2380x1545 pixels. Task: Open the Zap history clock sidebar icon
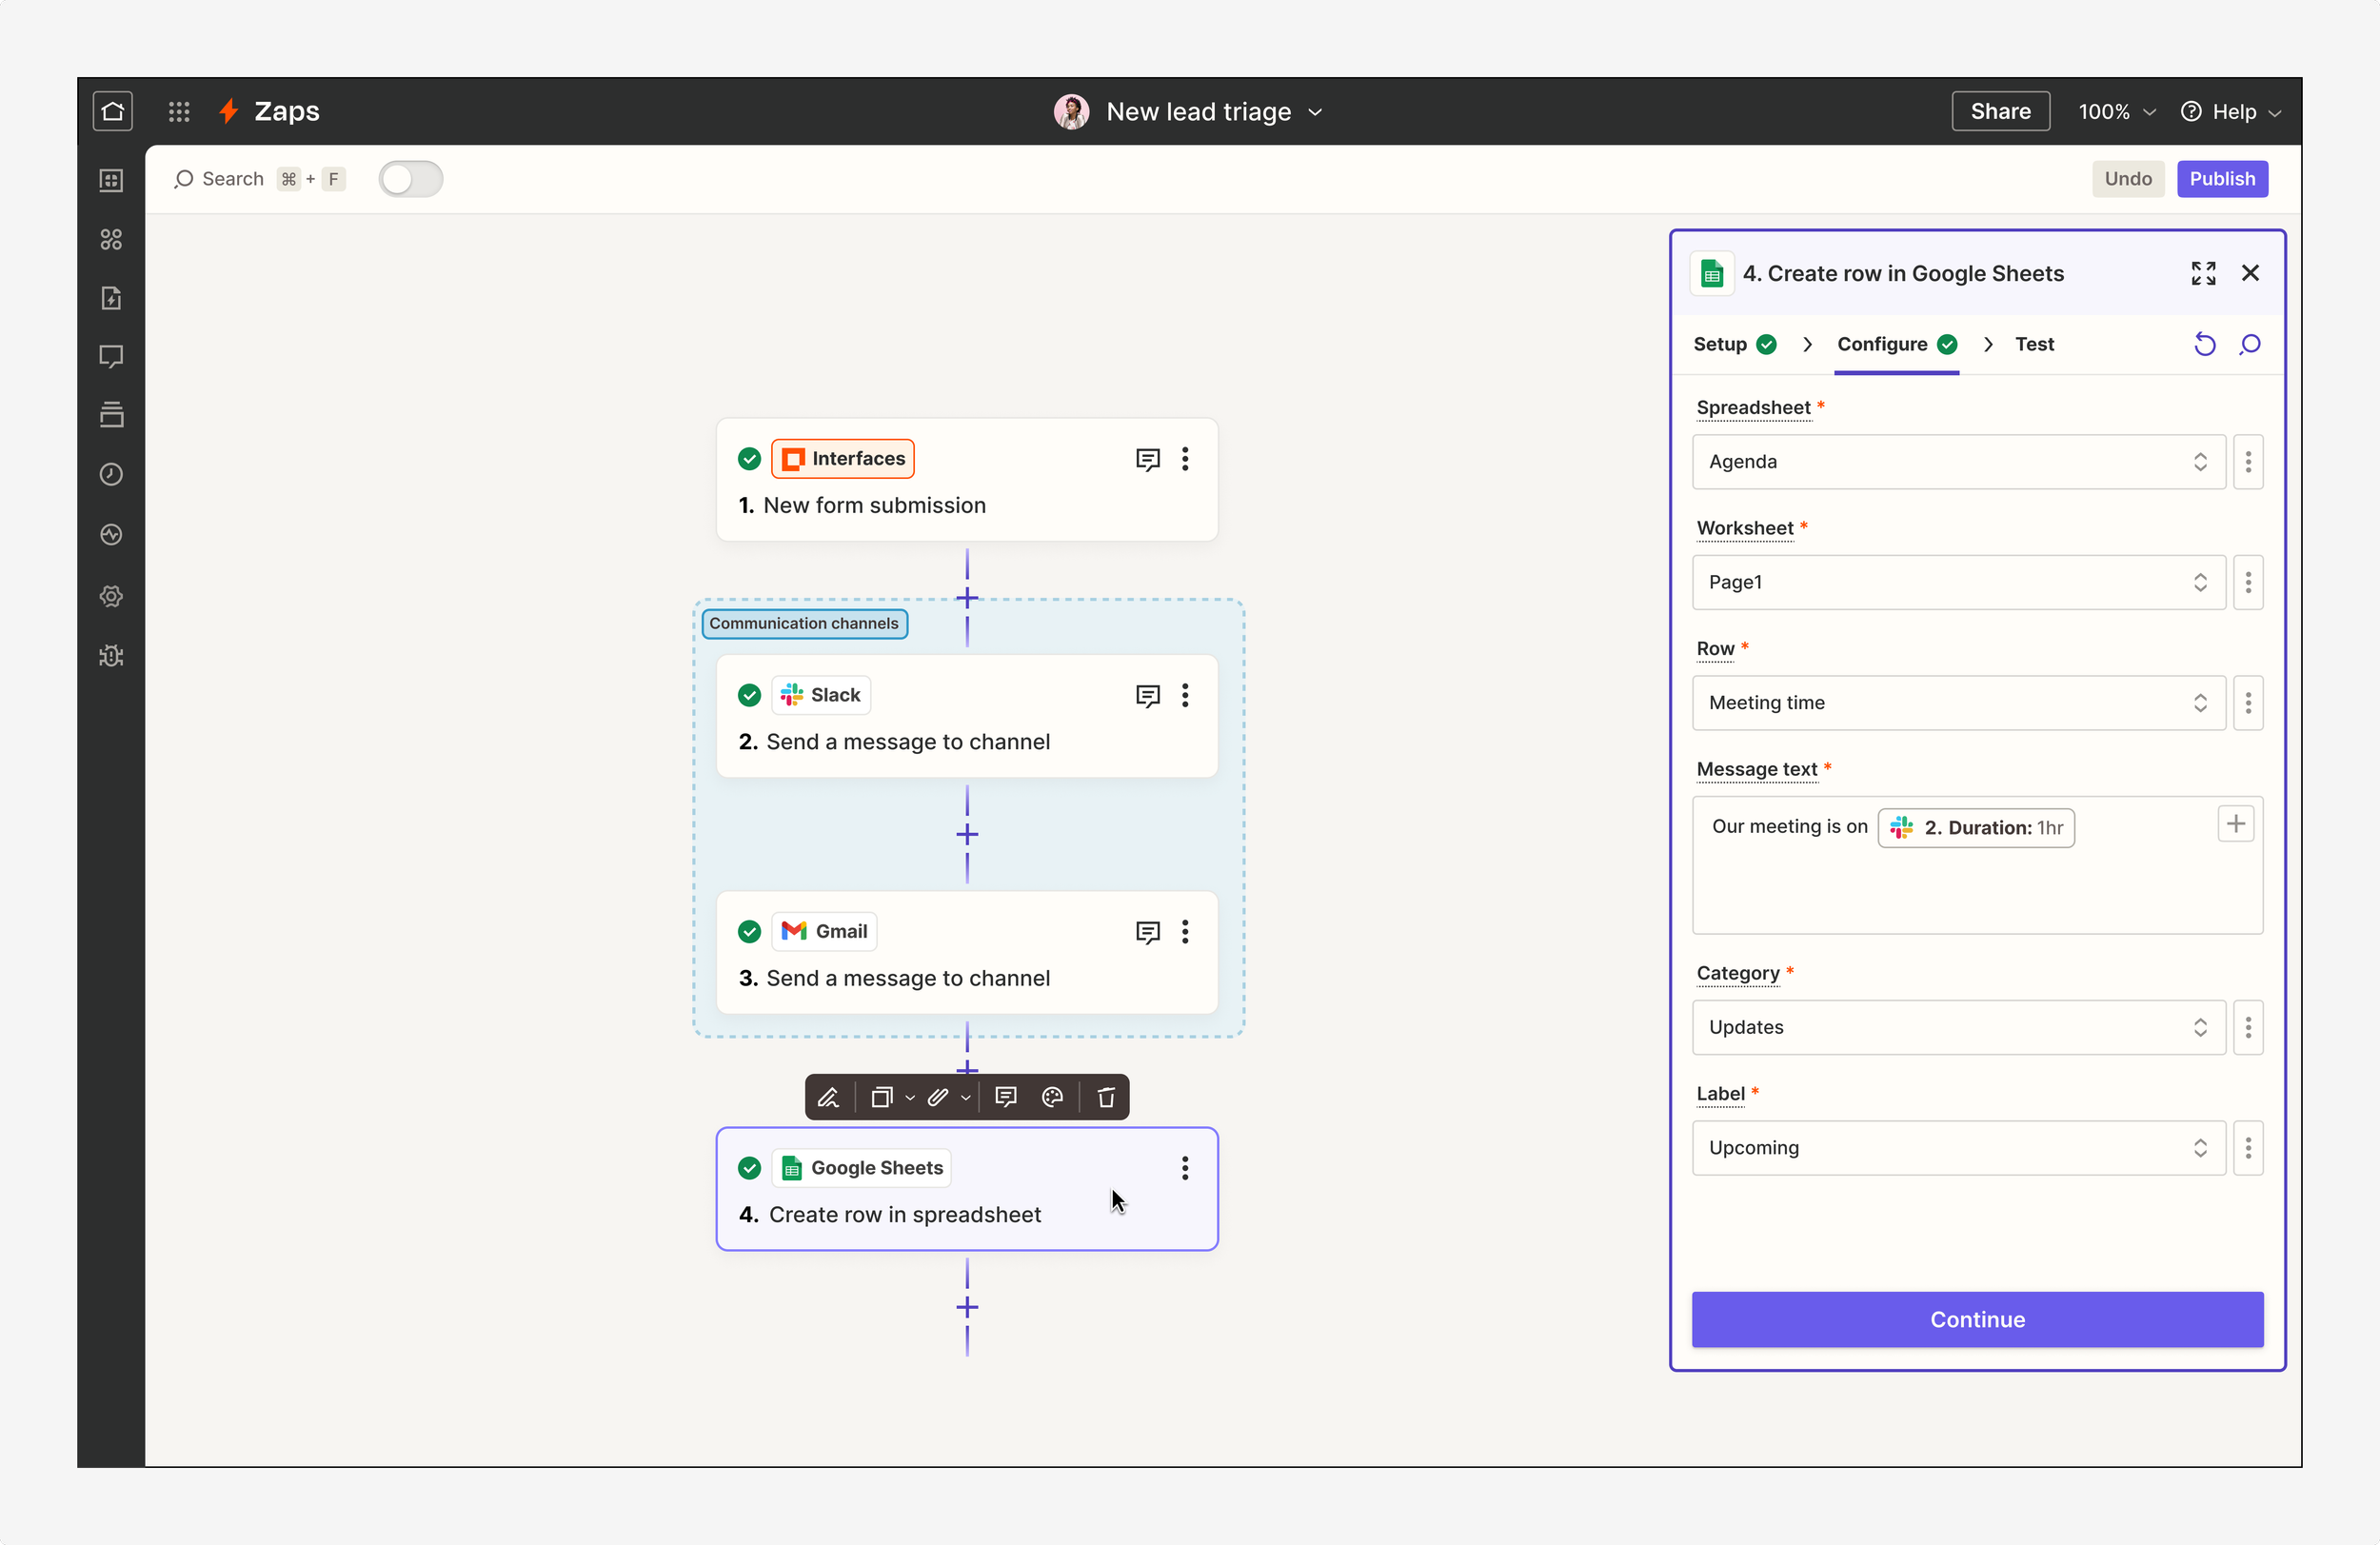pyautogui.click(x=111, y=474)
